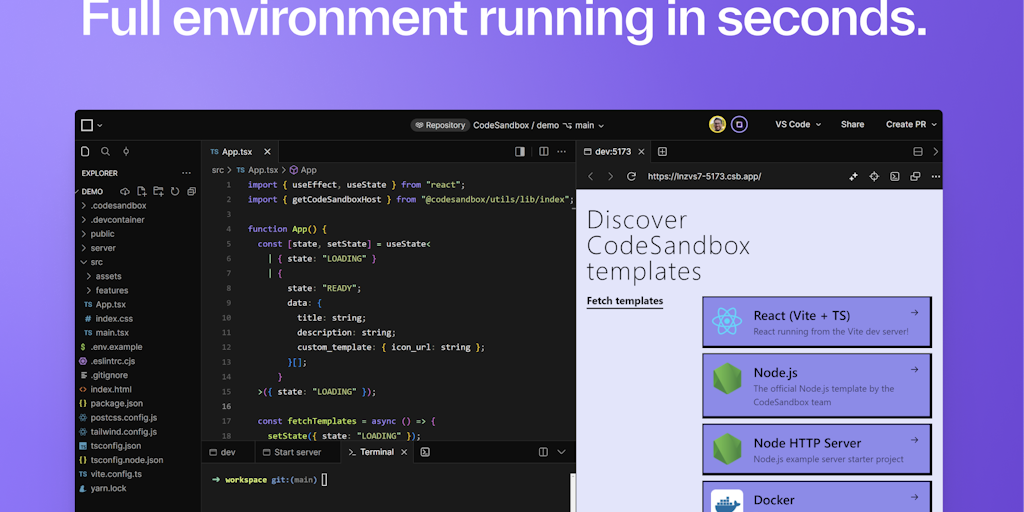Click the refresh explorer icon beside DEMO

(175, 191)
